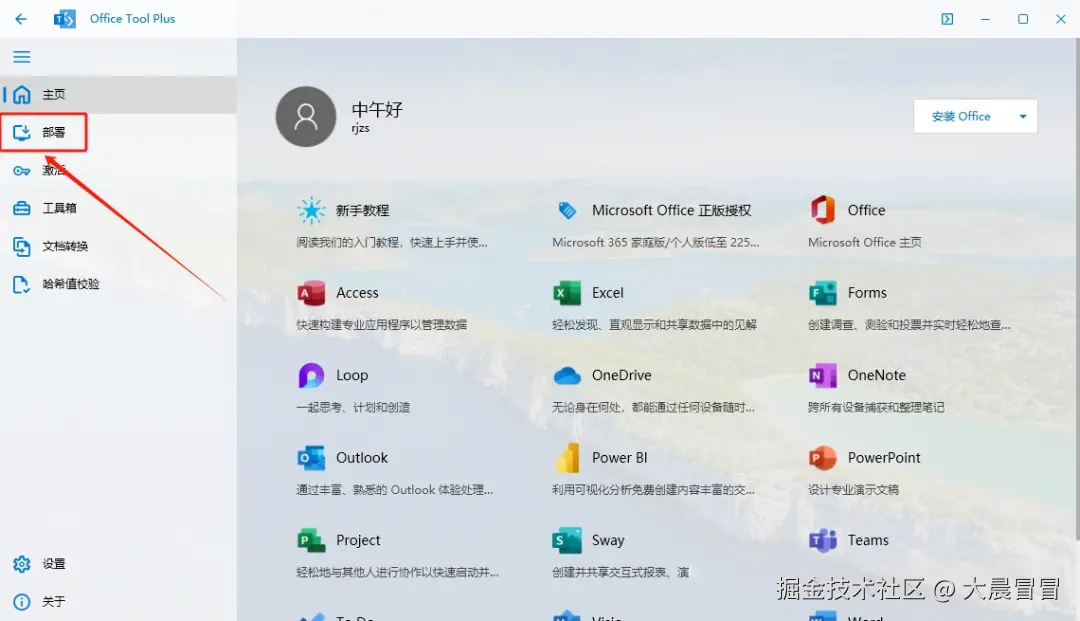The image size is (1080, 621).
Task: Click the Power BI icon
Action: [x=567, y=458]
